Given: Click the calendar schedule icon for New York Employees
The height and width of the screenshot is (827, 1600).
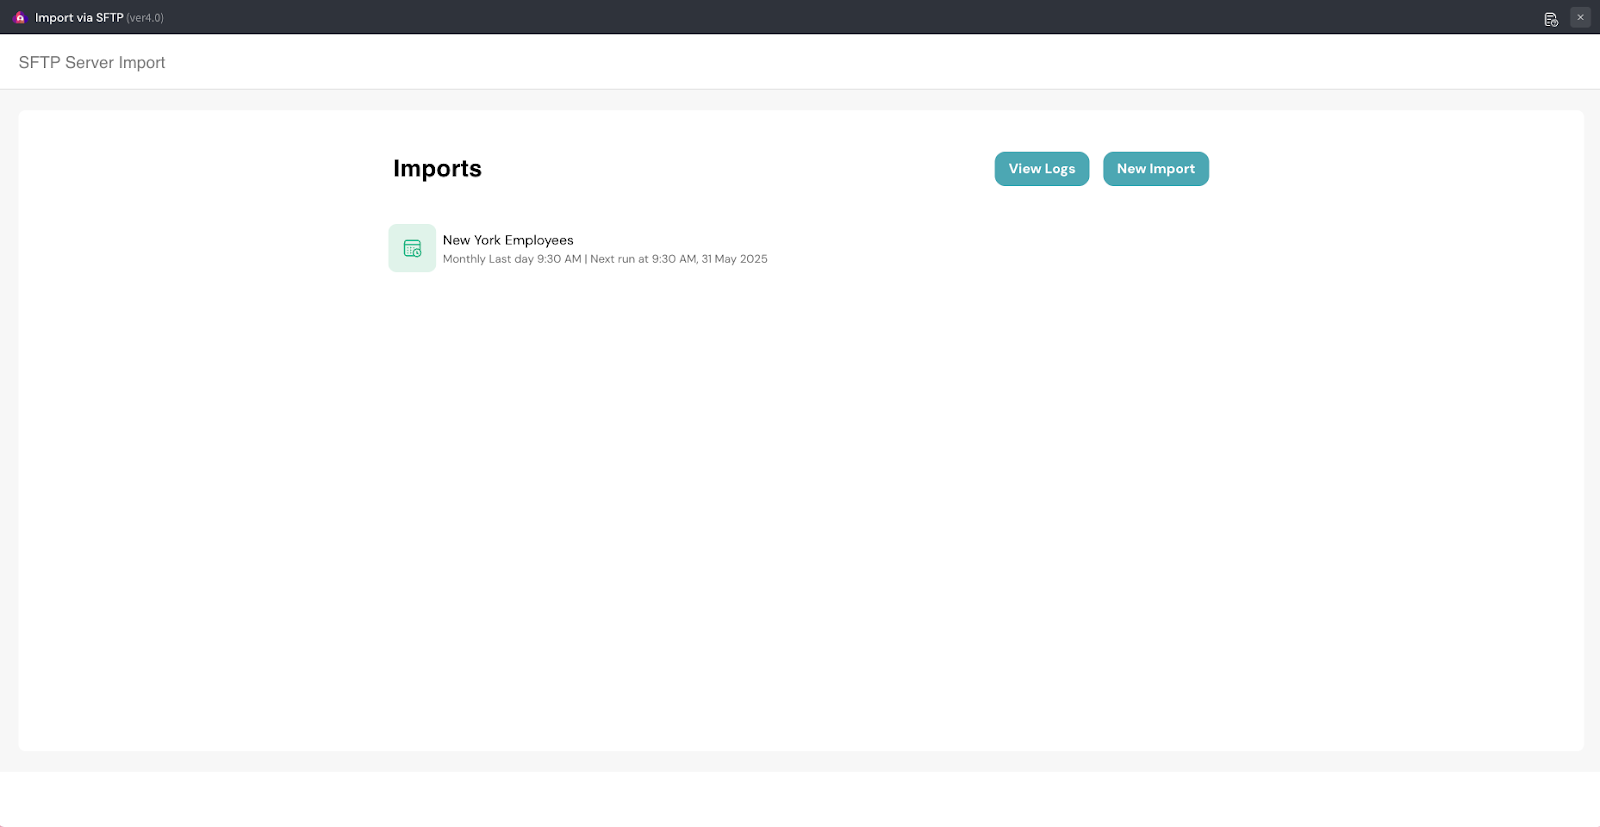Looking at the screenshot, I should (412, 248).
